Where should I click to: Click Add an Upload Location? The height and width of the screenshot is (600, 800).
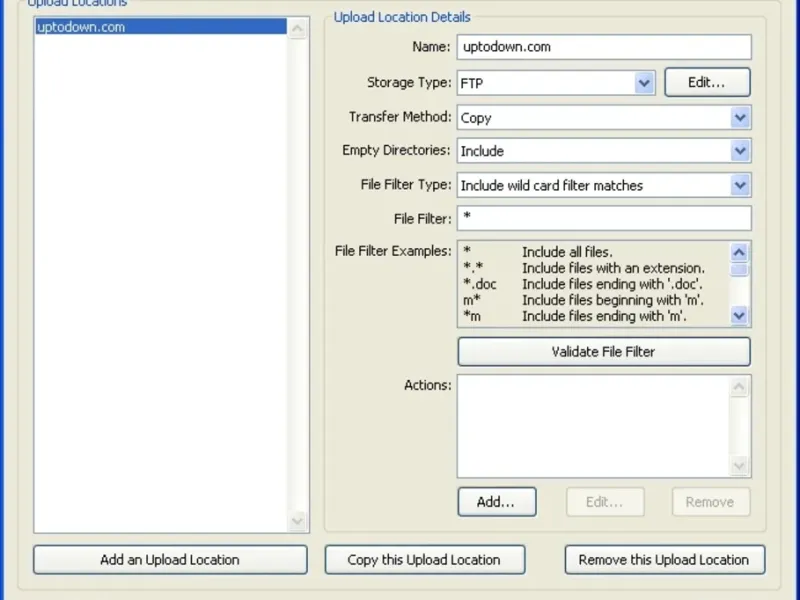(x=170, y=560)
